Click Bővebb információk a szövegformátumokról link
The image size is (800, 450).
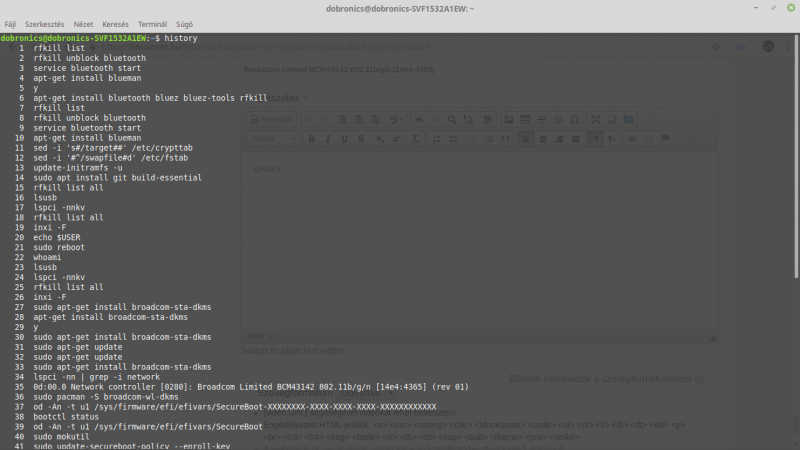(600, 379)
